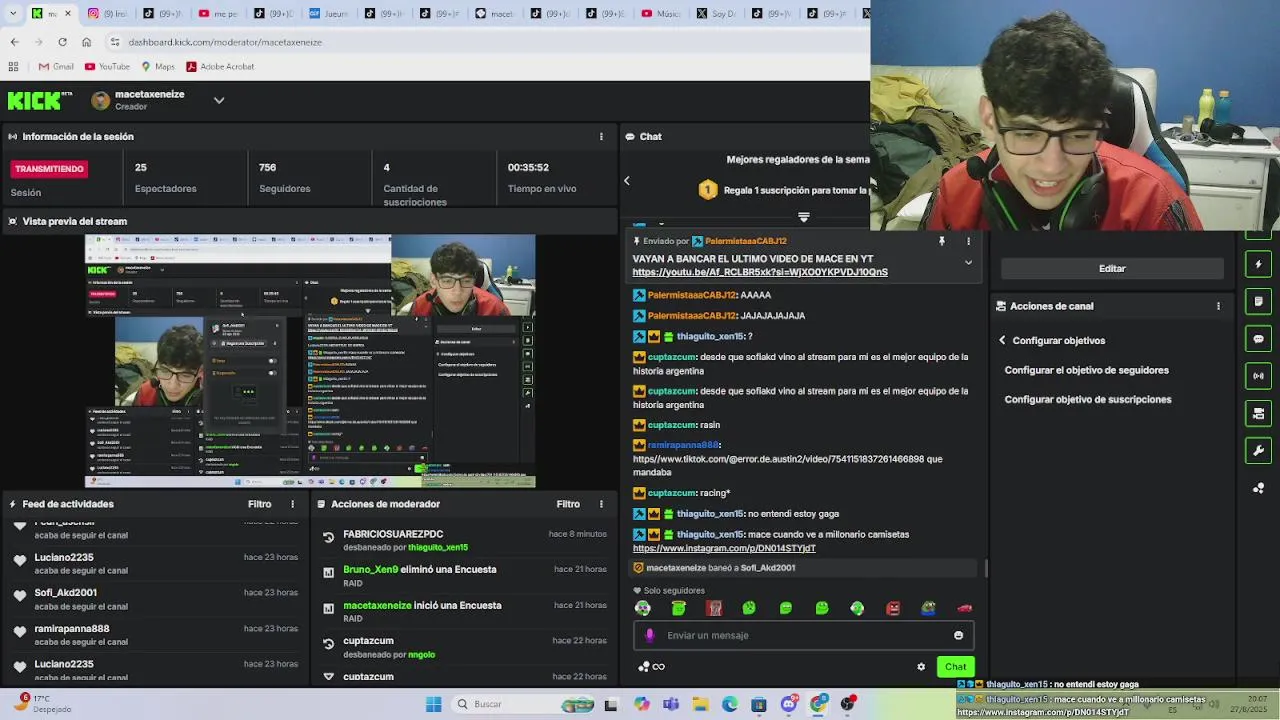Click the rewards dots sidebar icon
This screenshot has height=720, width=1280.
[x=1258, y=488]
